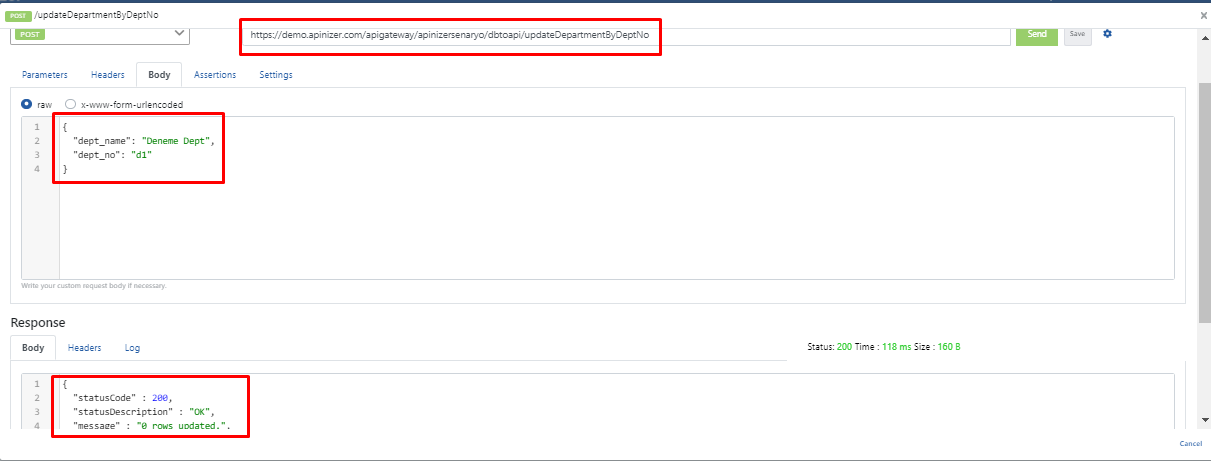Screen dimensions: 1211x461
Task: Open the request Headers tab
Action: tap(108, 75)
